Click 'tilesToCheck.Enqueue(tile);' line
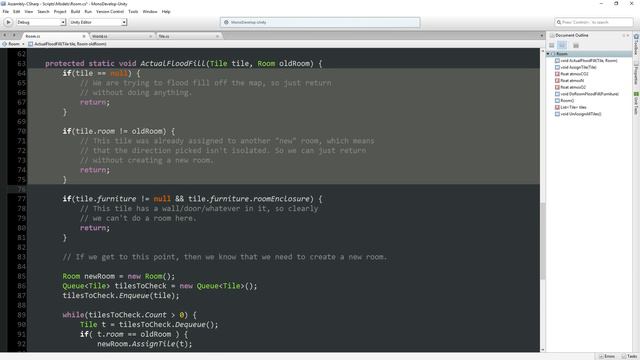Viewport: 640px width, 360px height. coord(121,296)
